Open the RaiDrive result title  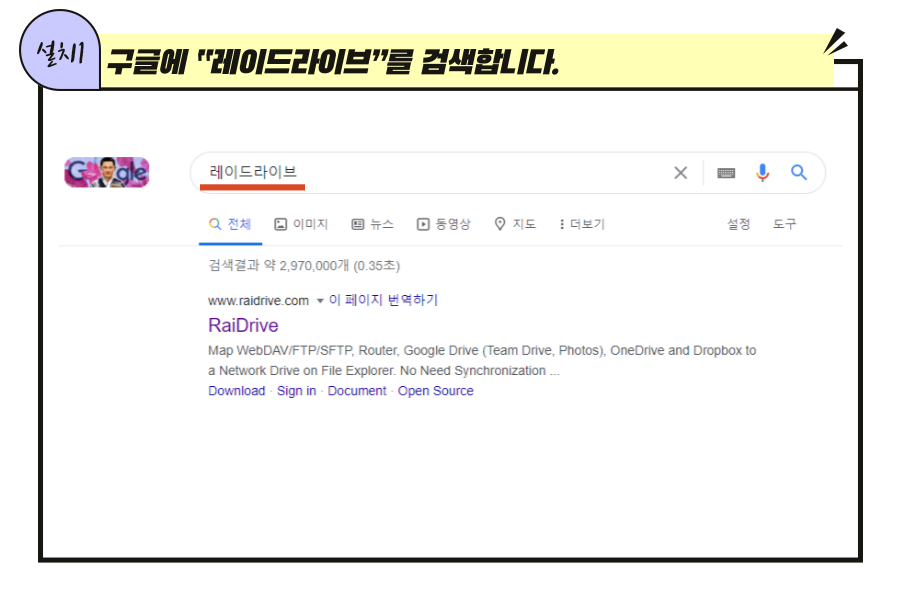coord(243,326)
